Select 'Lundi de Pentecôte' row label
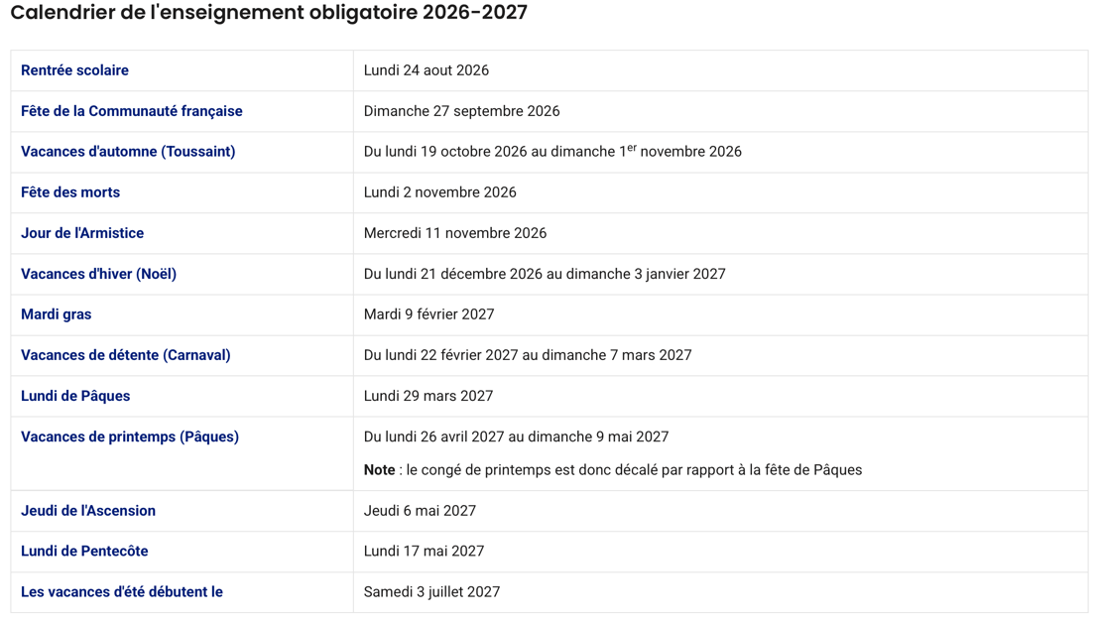The height and width of the screenshot is (626, 1100). point(84,551)
